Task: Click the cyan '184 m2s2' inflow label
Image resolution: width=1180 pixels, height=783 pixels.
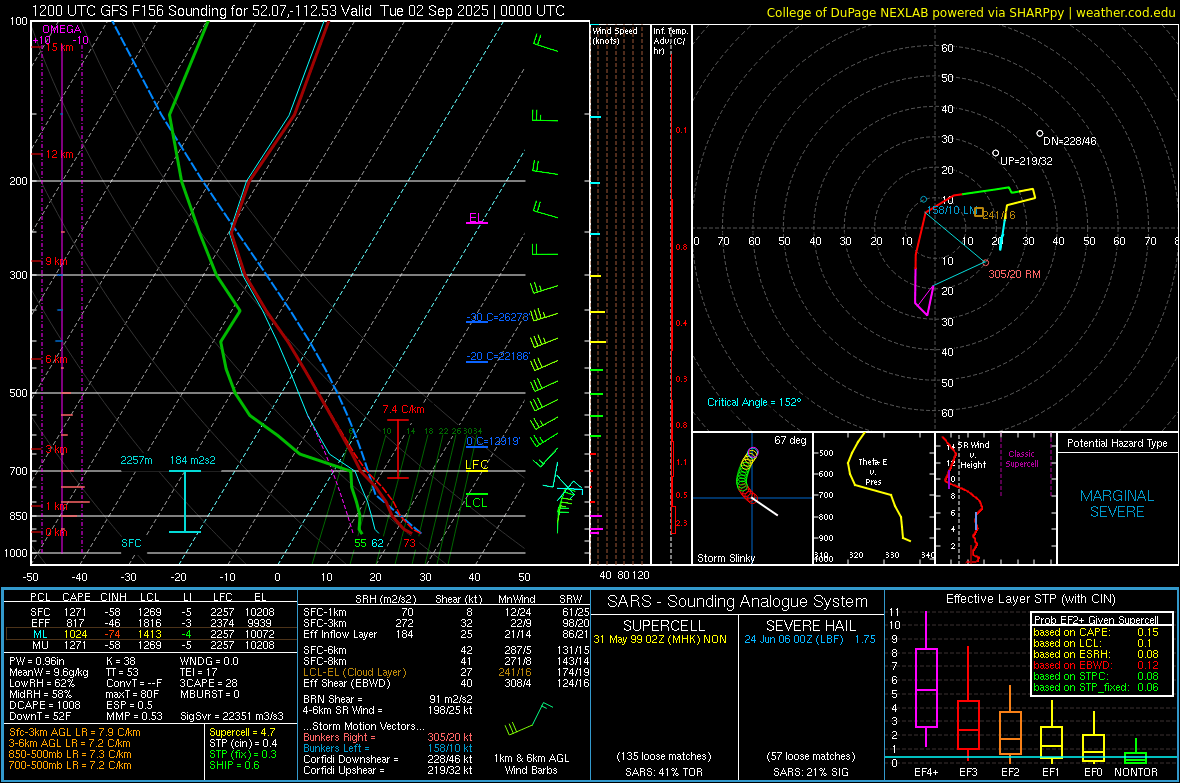Action: pos(193,460)
